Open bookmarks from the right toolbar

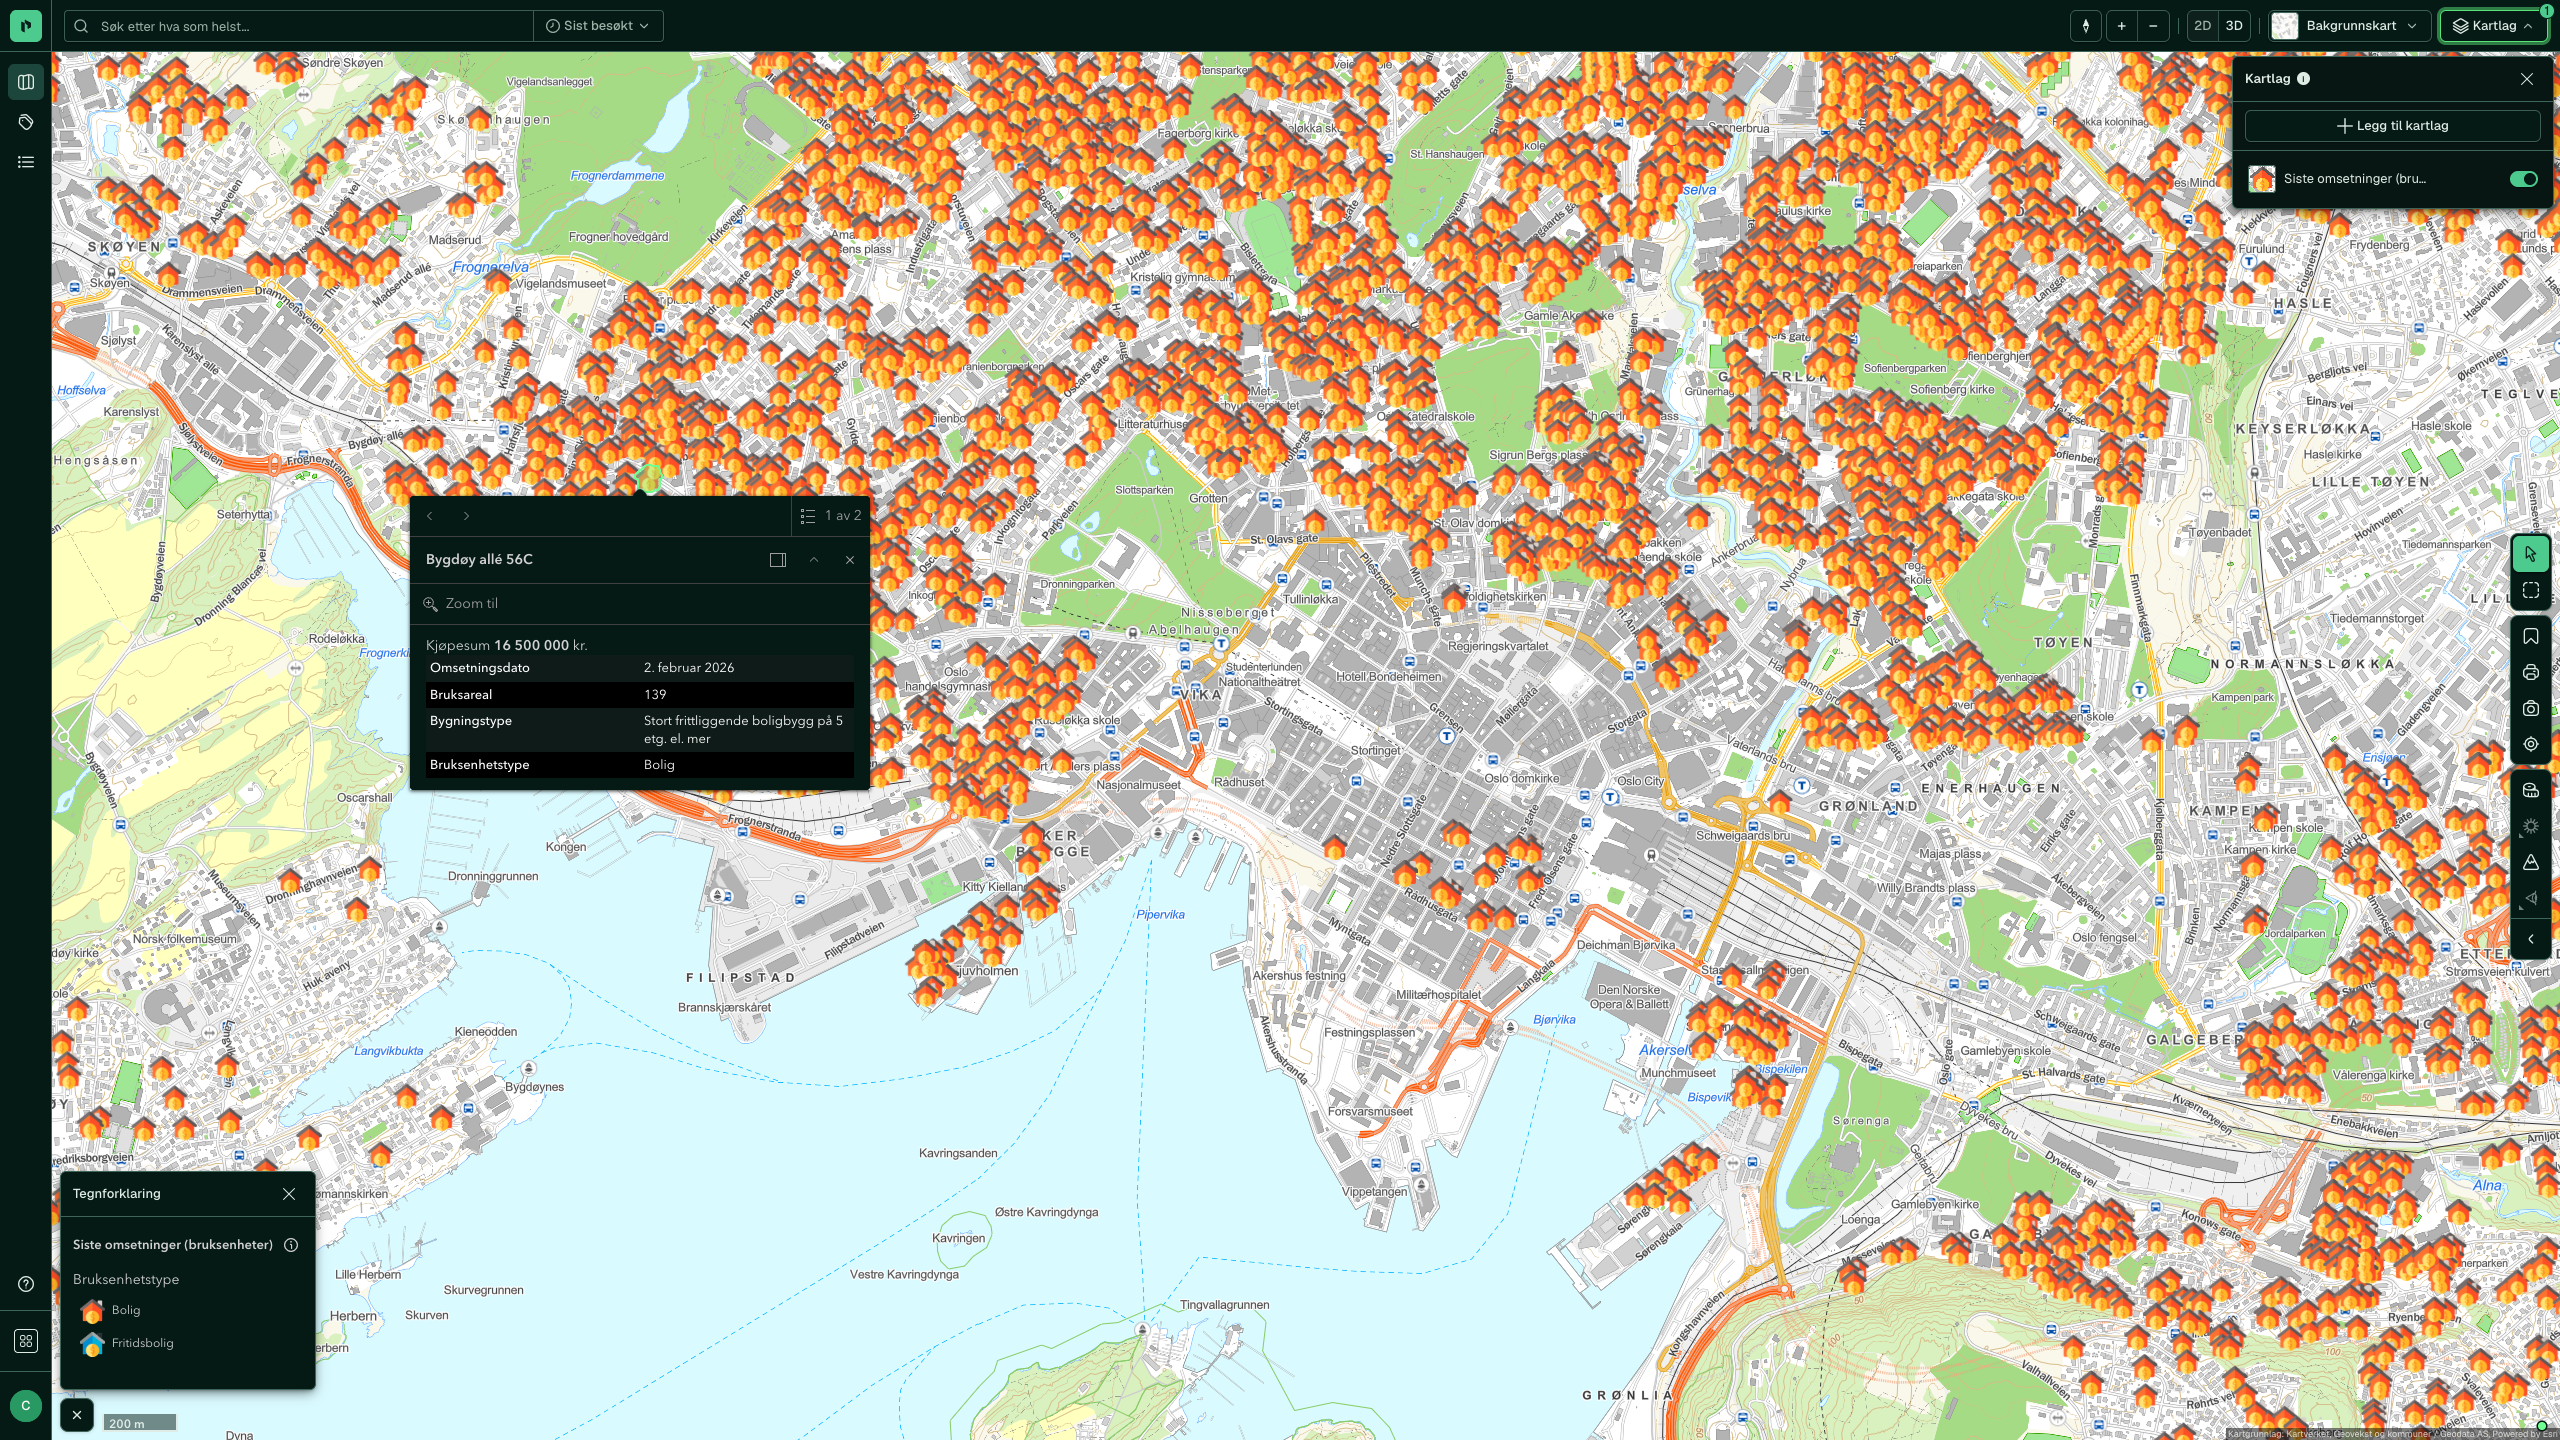(x=2531, y=636)
